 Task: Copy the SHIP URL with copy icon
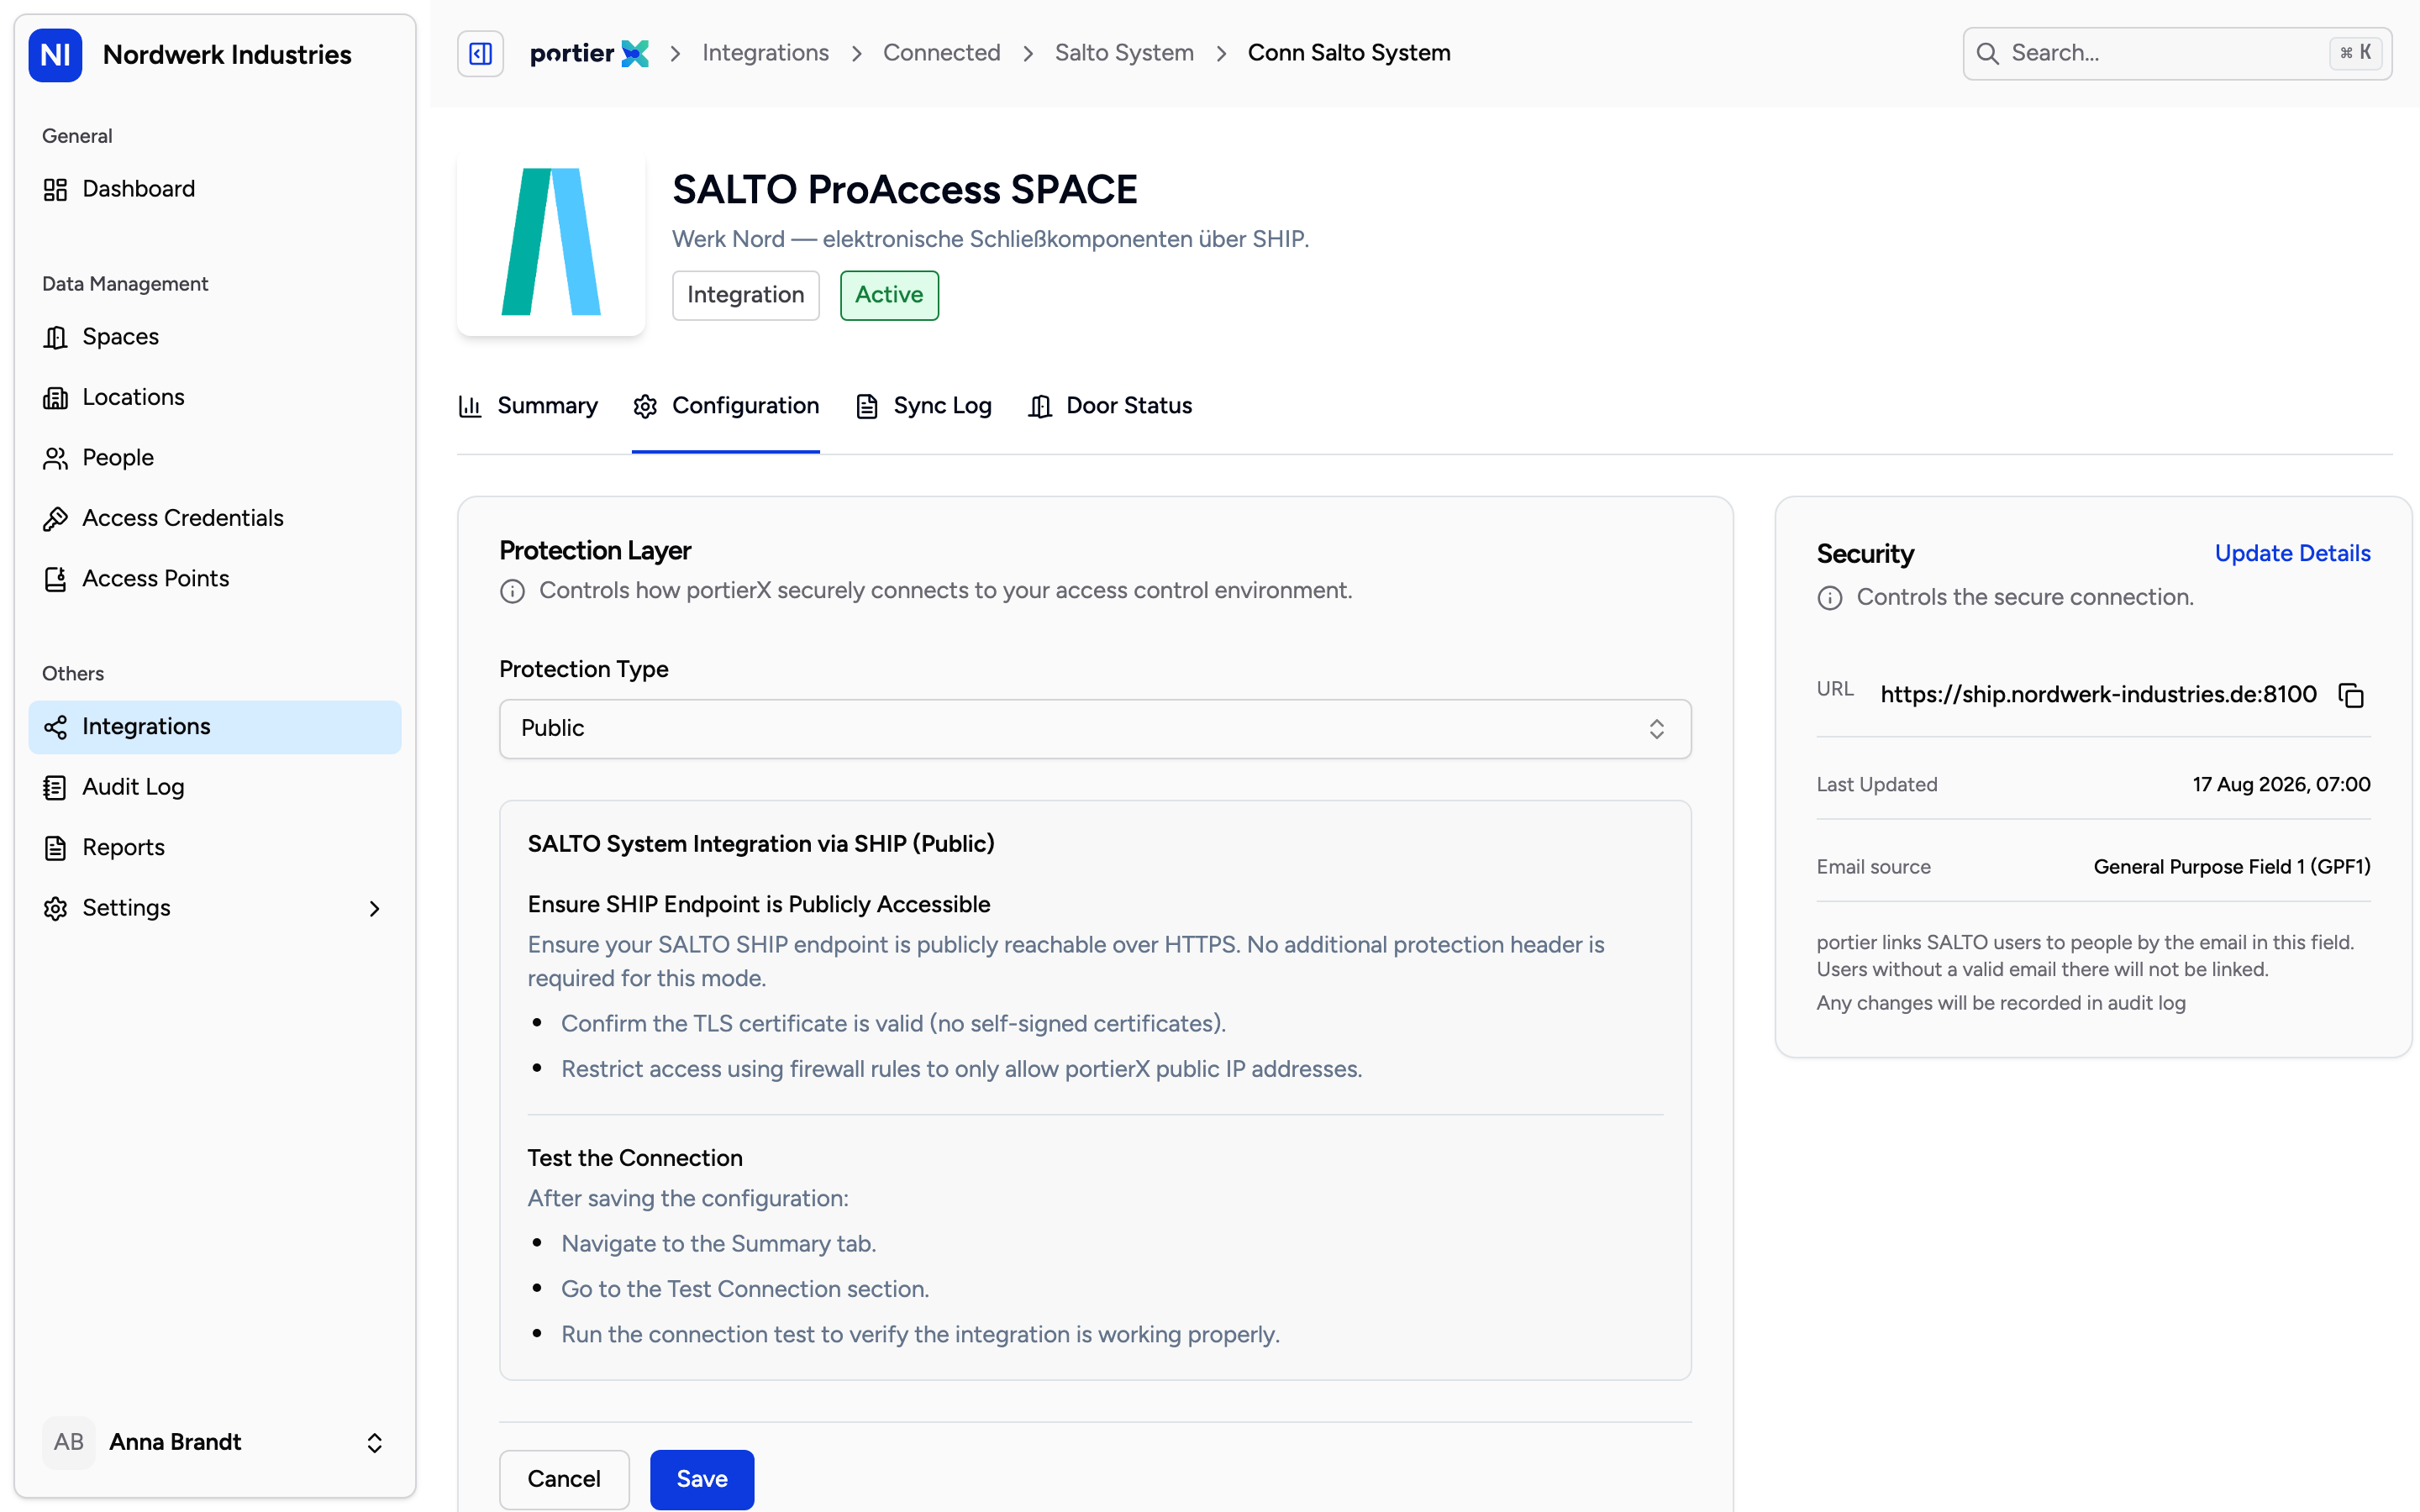click(2351, 695)
